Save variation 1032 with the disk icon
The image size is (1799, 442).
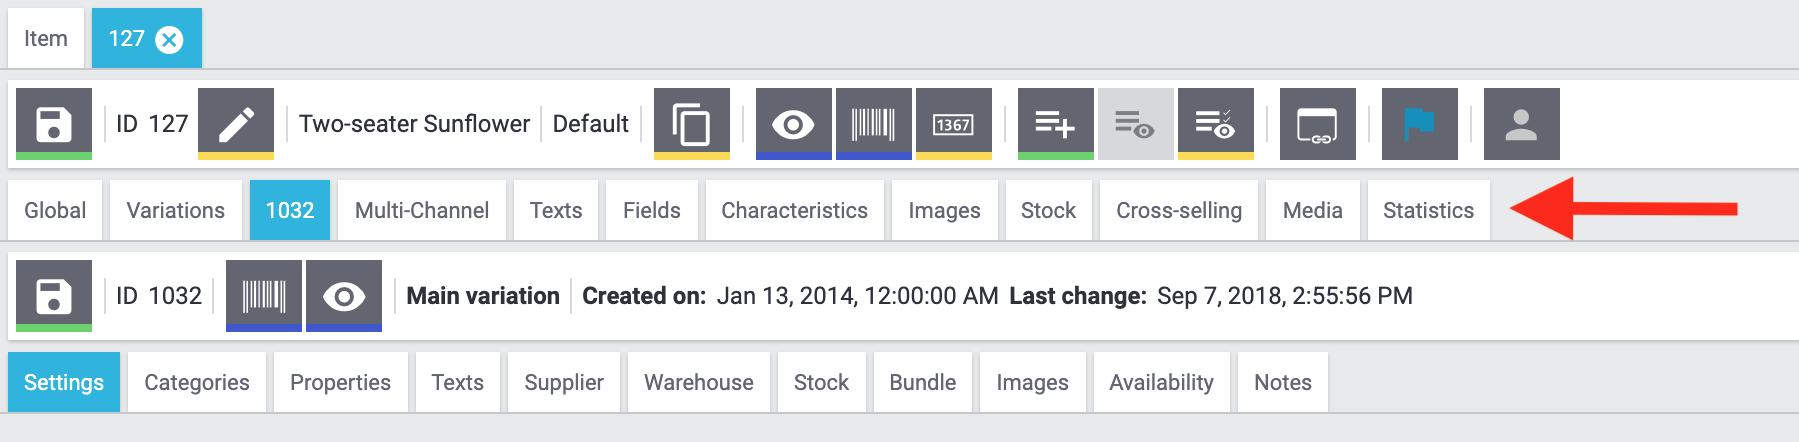54,296
